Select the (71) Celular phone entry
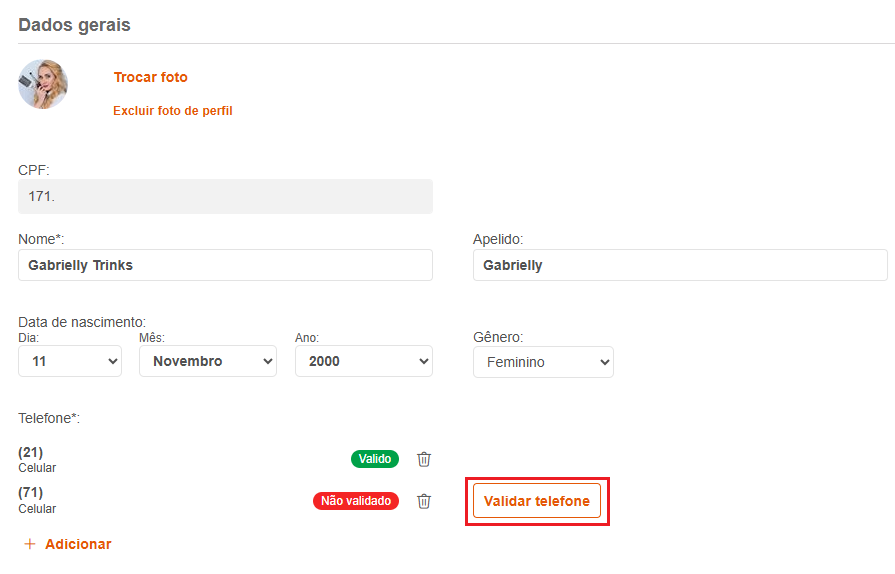 [x=37, y=500]
